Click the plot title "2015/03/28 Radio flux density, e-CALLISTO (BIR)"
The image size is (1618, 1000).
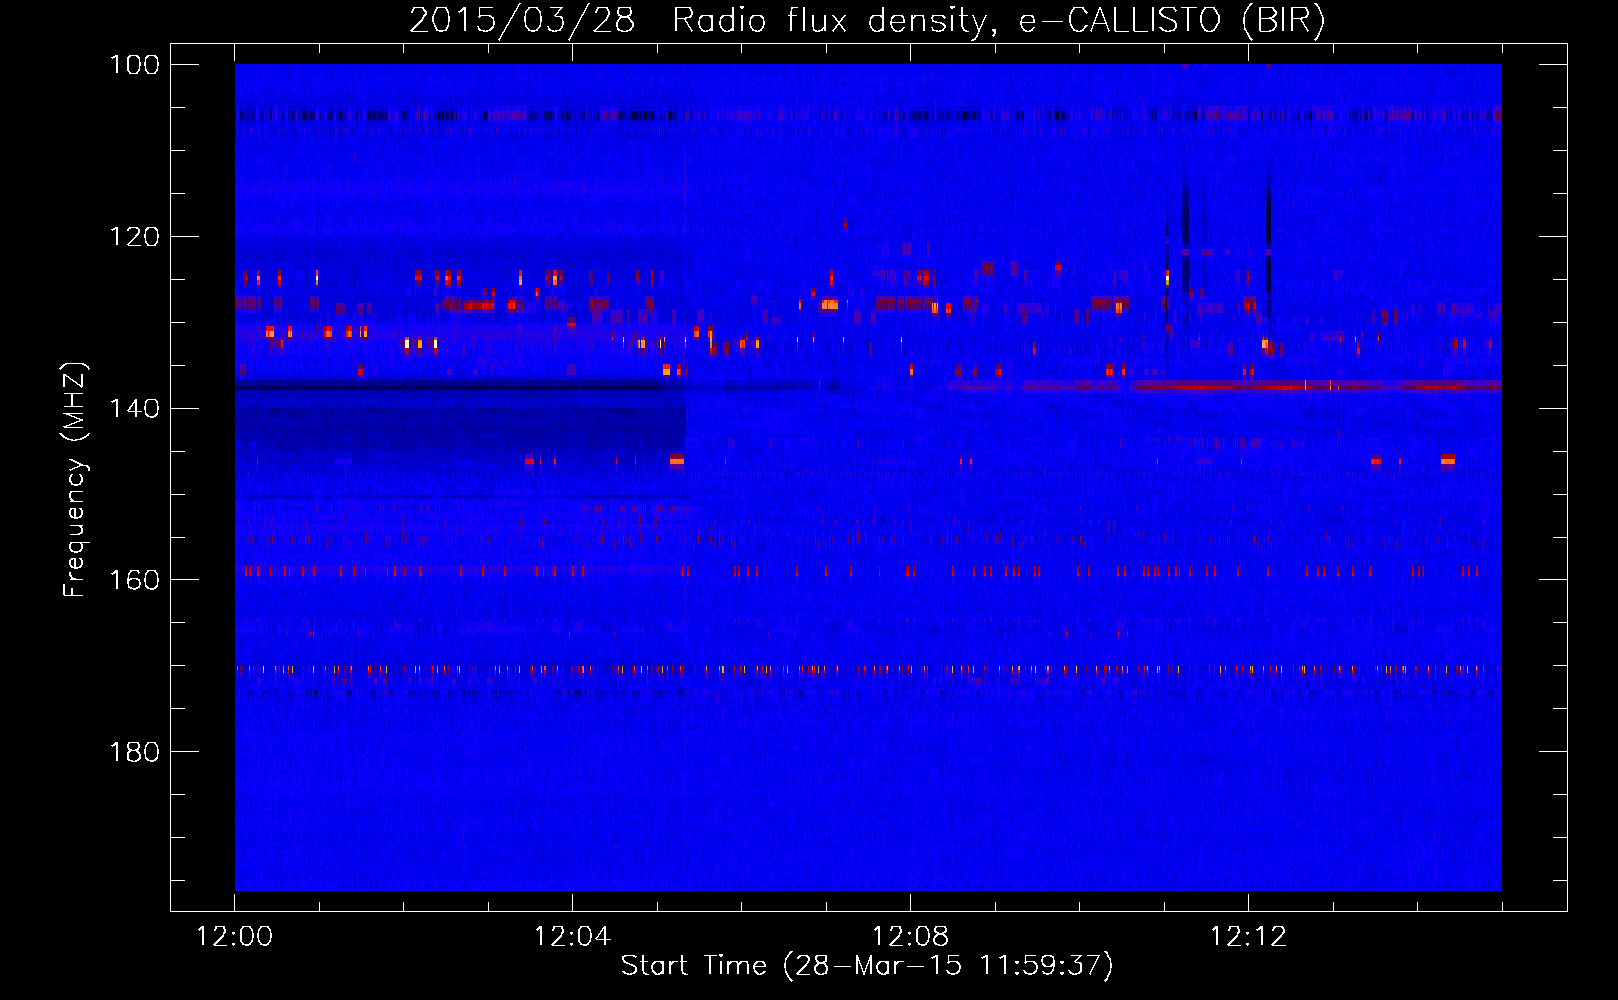(x=867, y=20)
